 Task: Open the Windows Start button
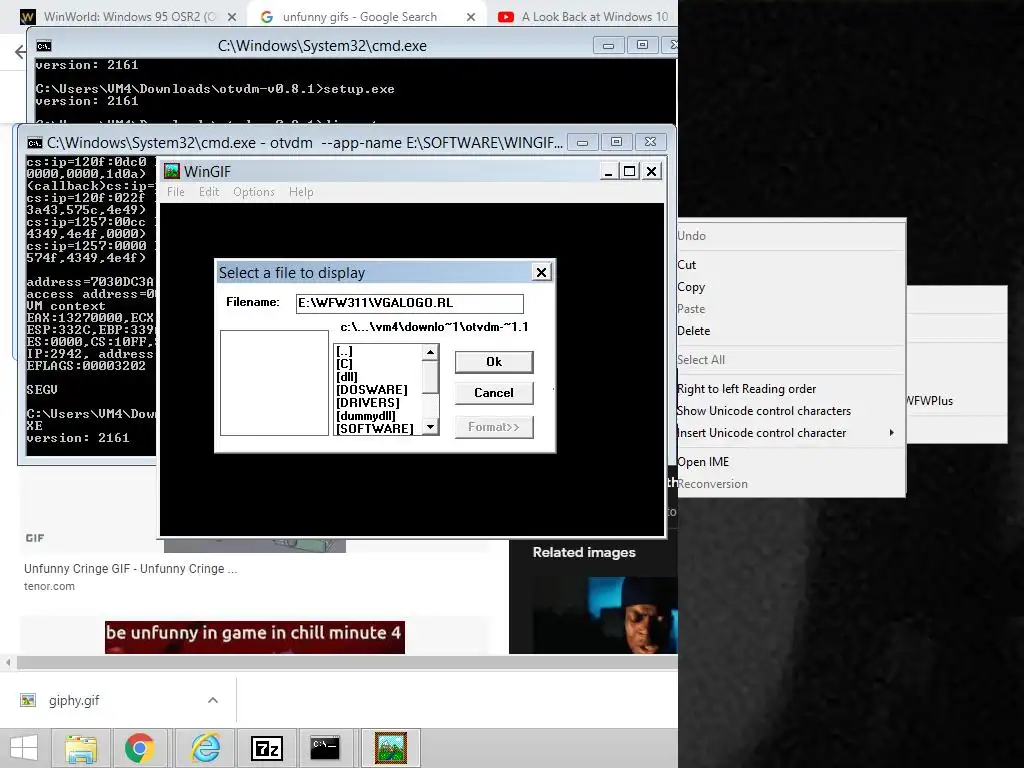point(24,748)
